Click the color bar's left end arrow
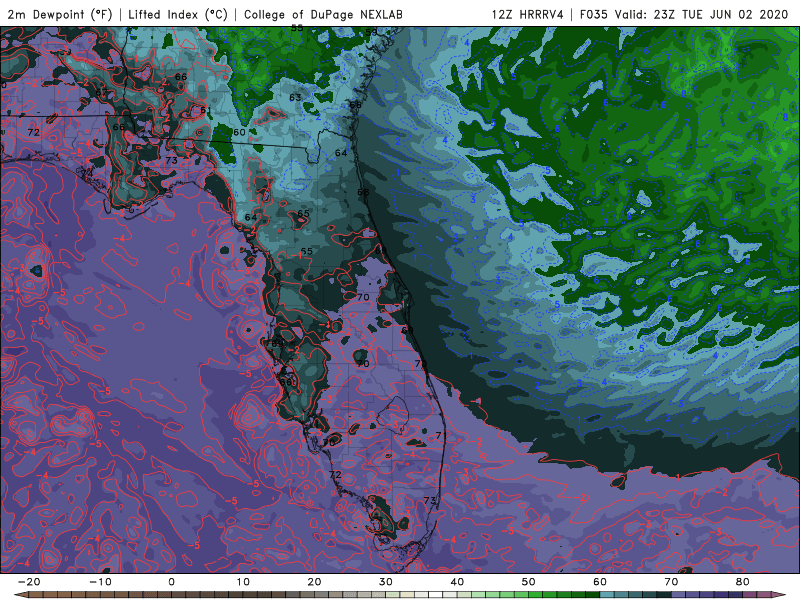Screen dimensions: 800x600 point(21,594)
